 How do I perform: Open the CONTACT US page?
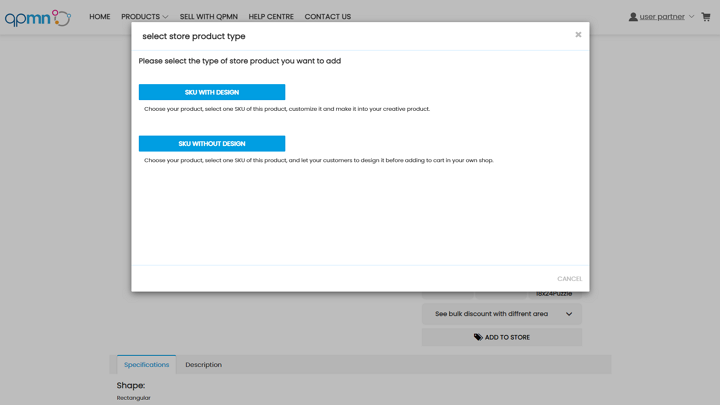(327, 17)
